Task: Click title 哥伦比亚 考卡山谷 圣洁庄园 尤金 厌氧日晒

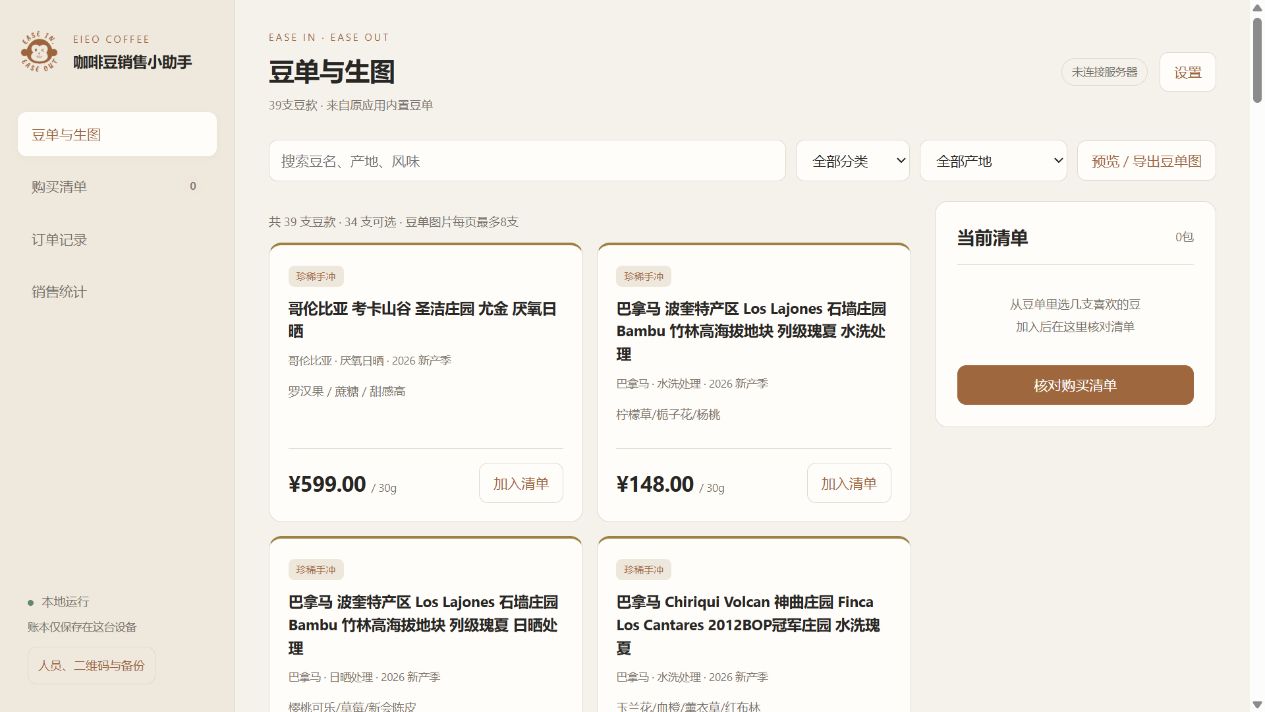Action: coord(422,320)
